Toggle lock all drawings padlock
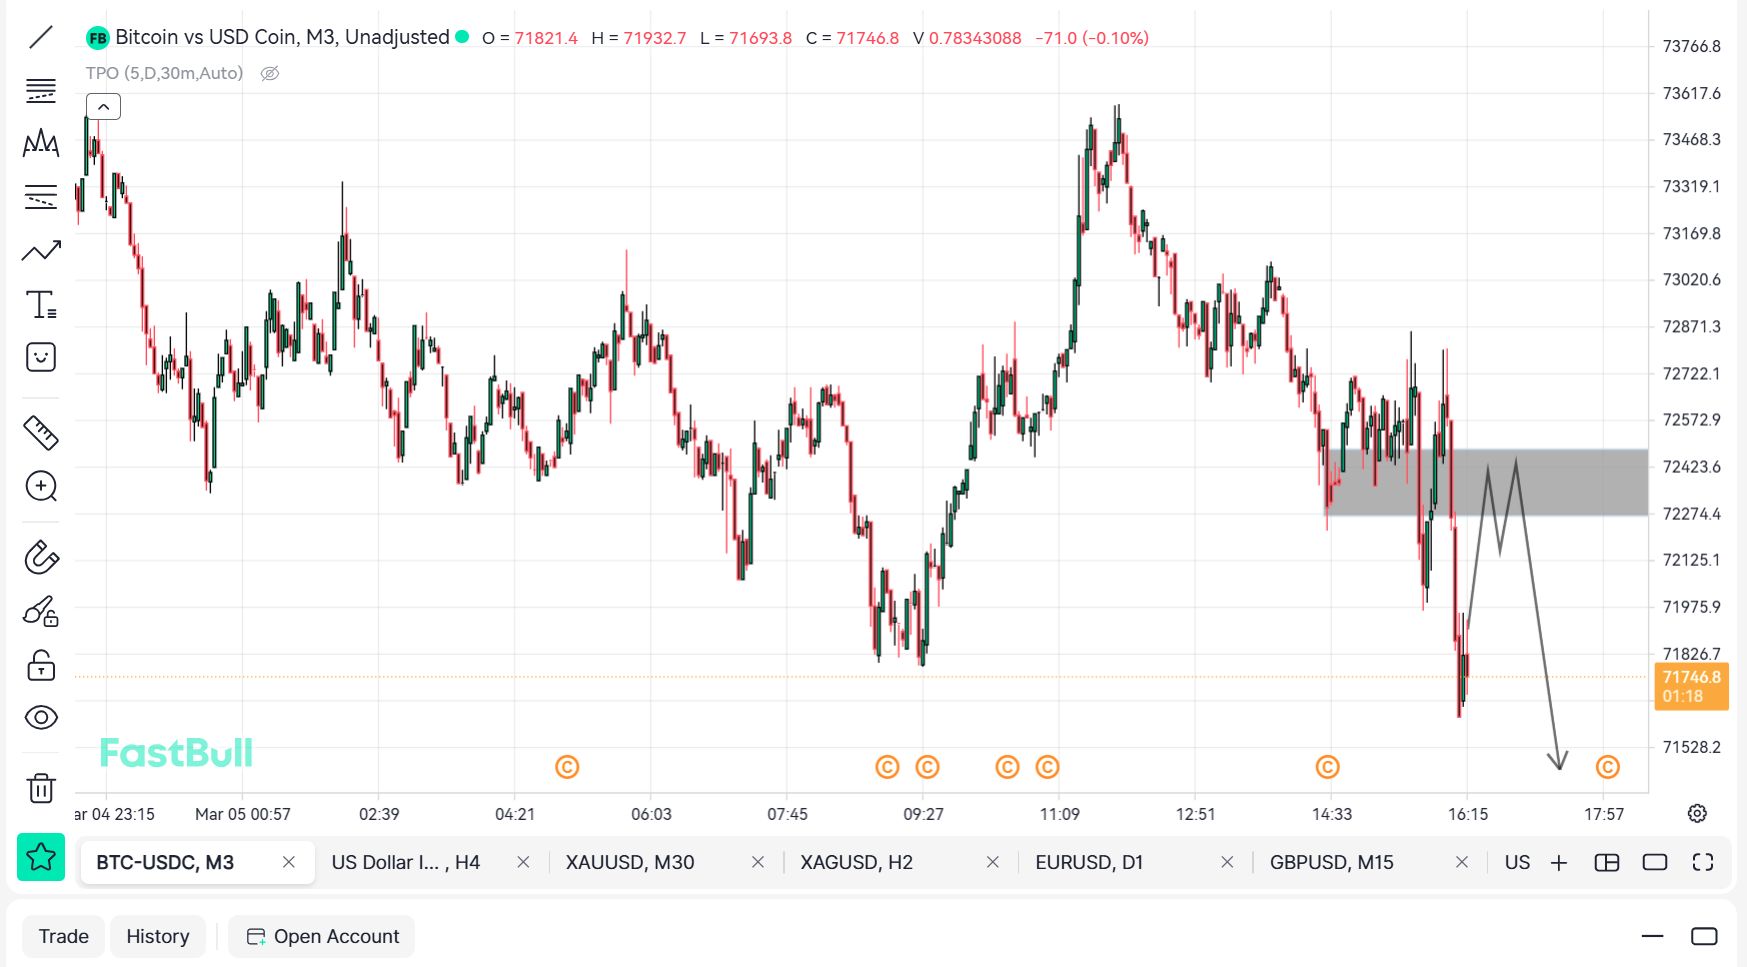Screen dimensions: 1747x967 41,665
